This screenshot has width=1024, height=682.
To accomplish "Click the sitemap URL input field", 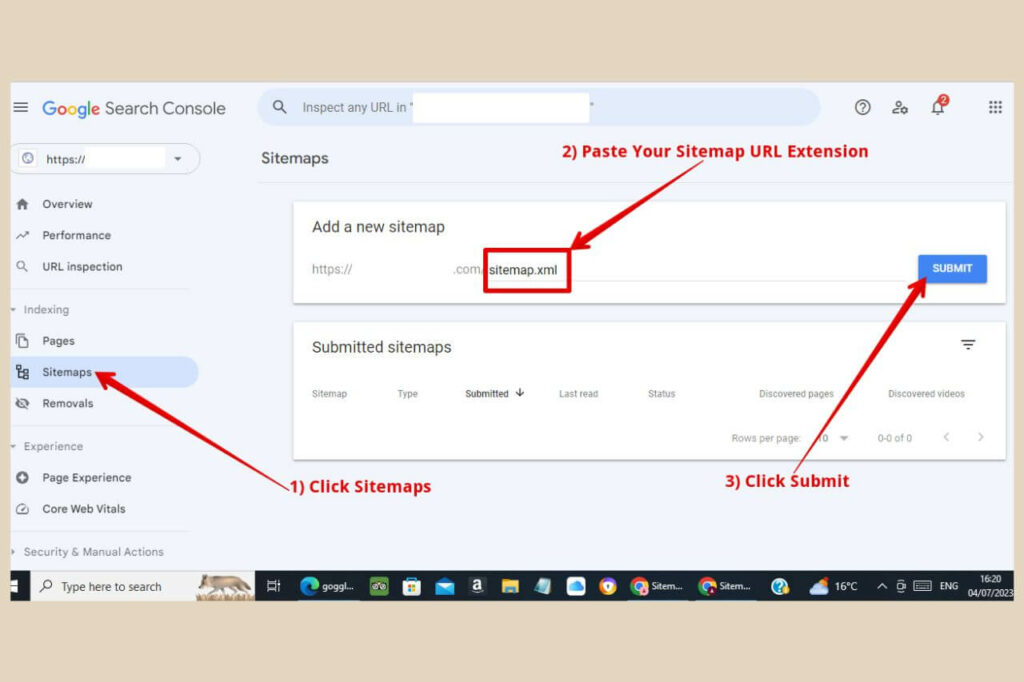I will [696, 270].
